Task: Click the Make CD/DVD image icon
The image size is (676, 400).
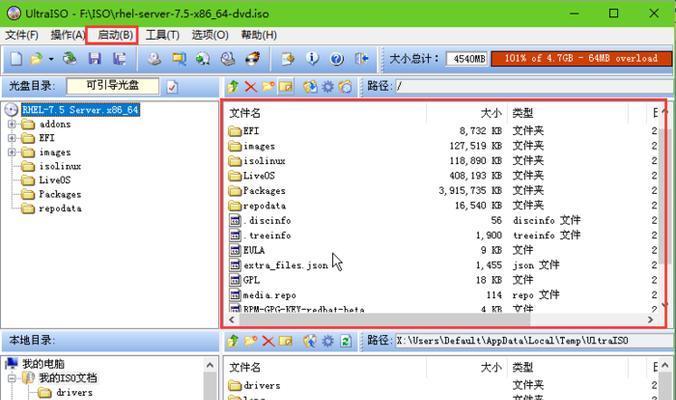Action: click(154, 59)
